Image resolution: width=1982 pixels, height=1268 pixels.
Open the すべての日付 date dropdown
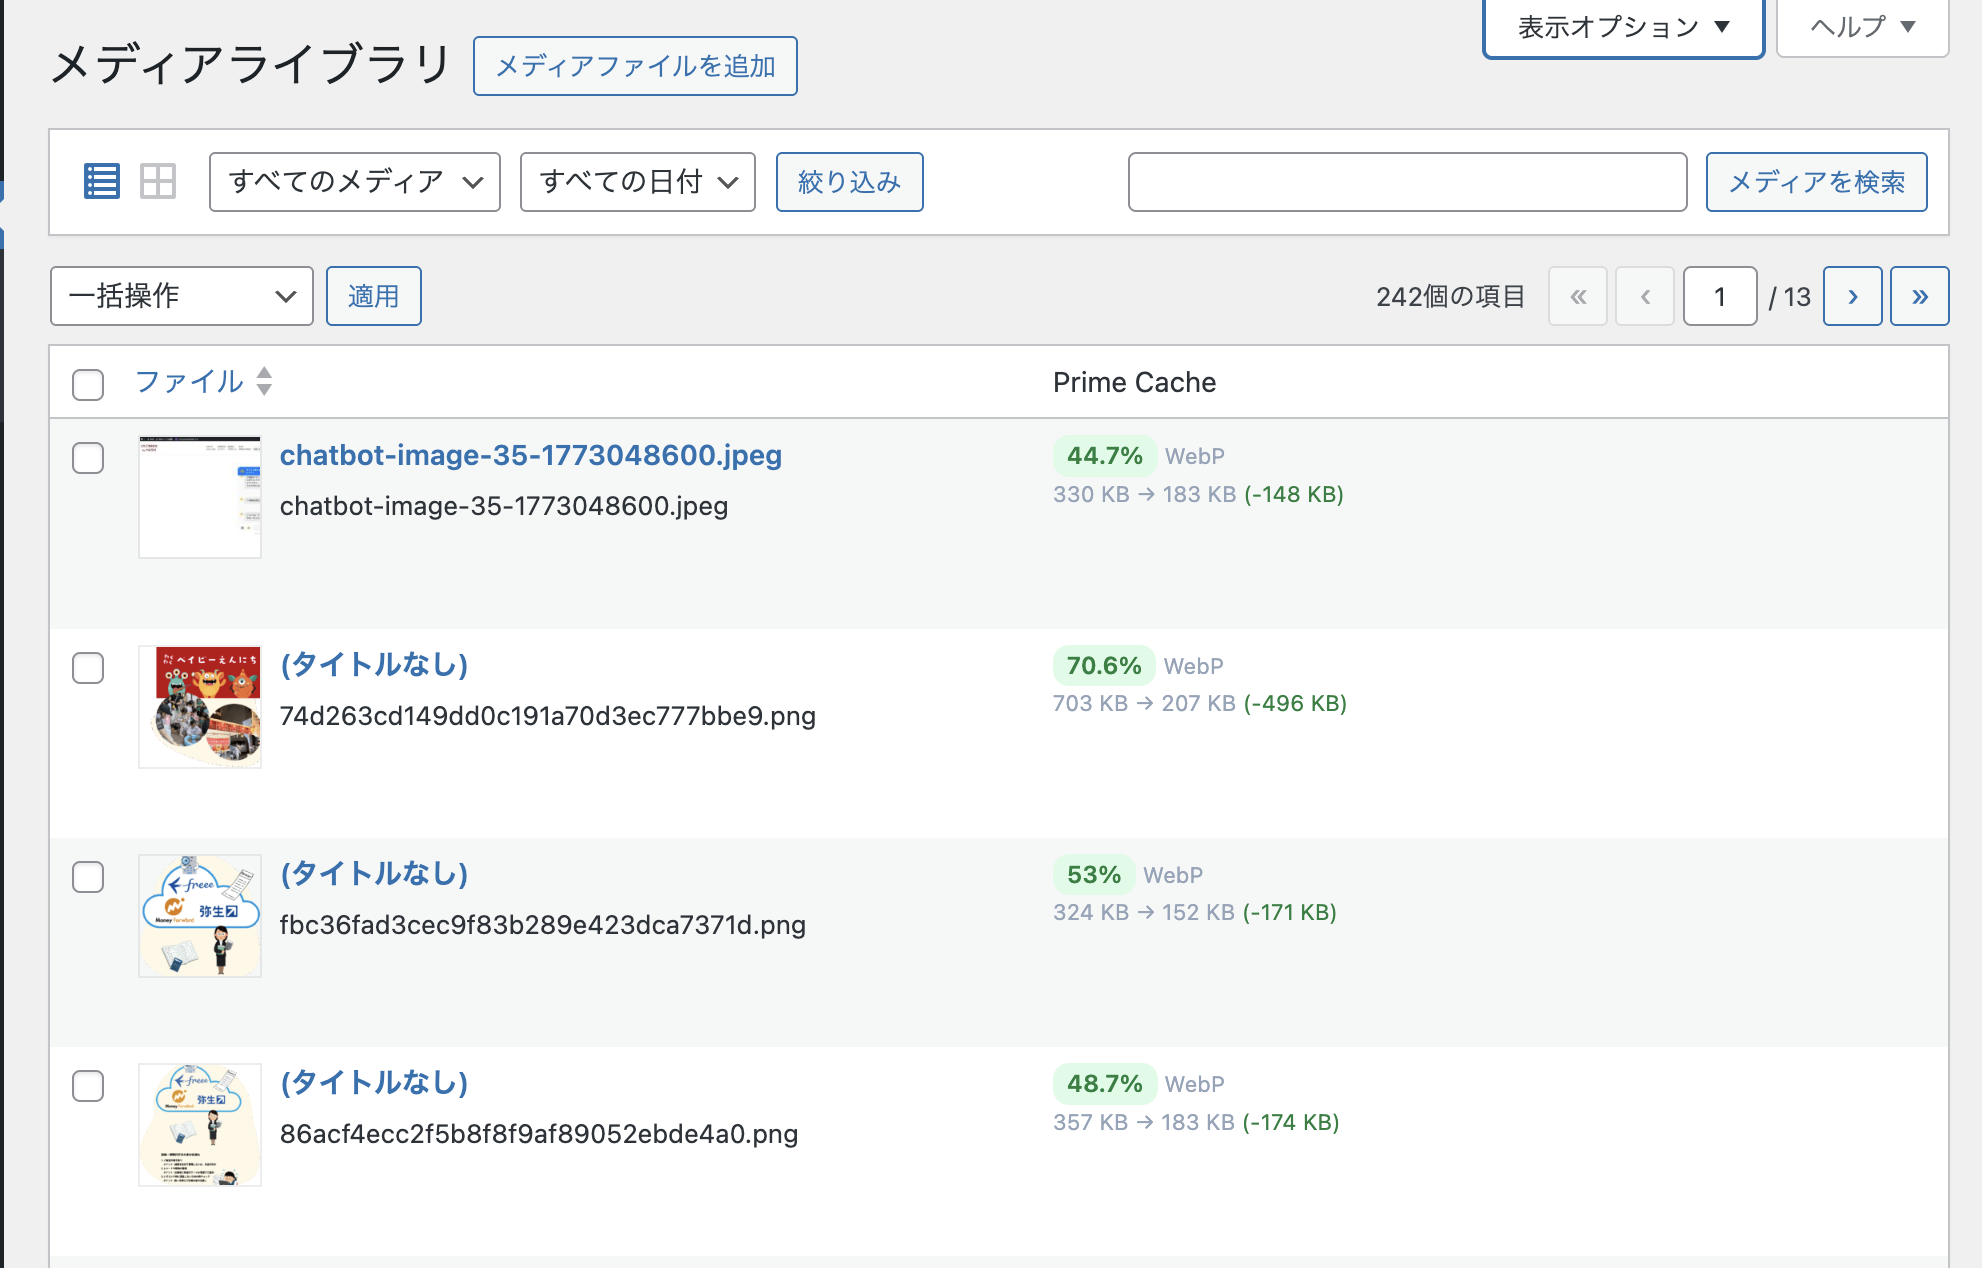pyautogui.click(x=638, y=182)
